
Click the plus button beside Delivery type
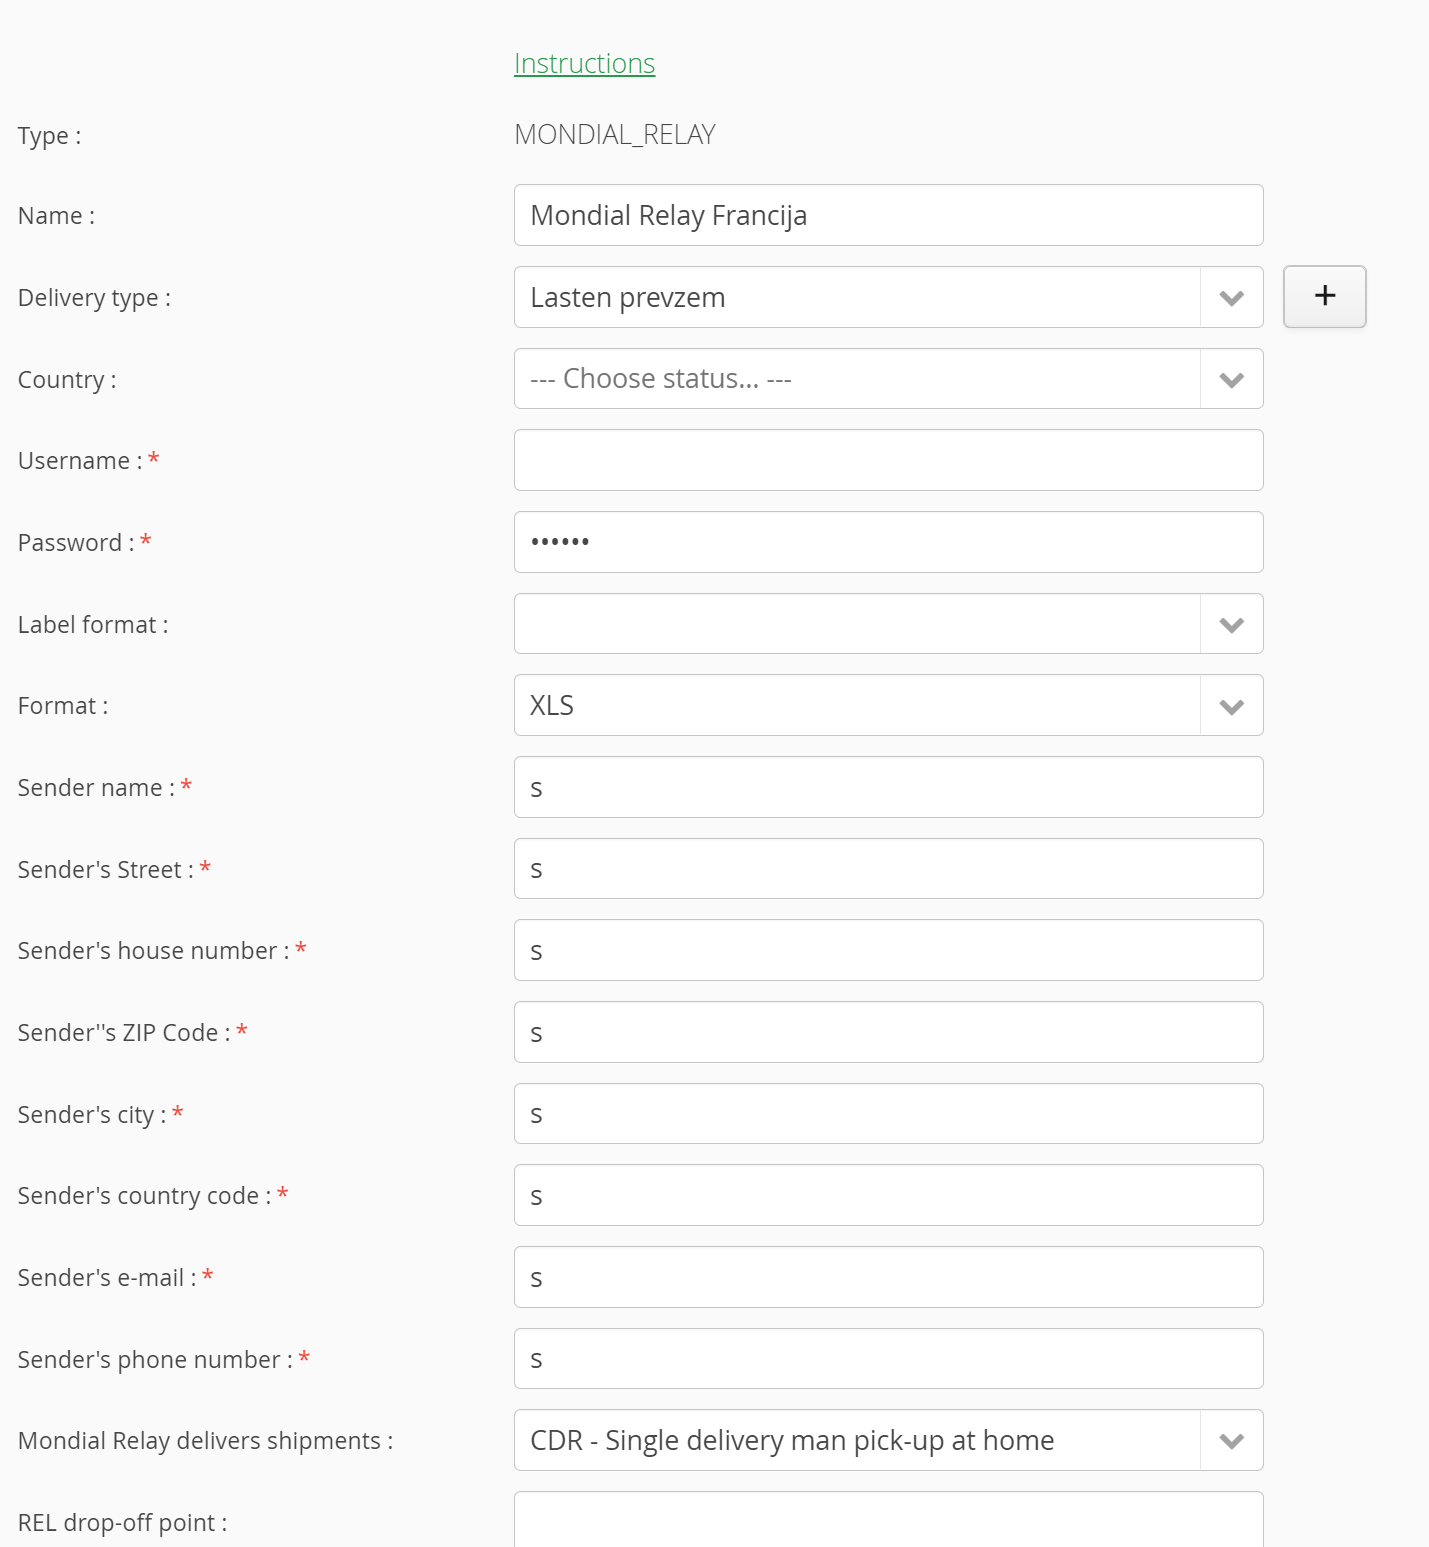[1325, 296]
